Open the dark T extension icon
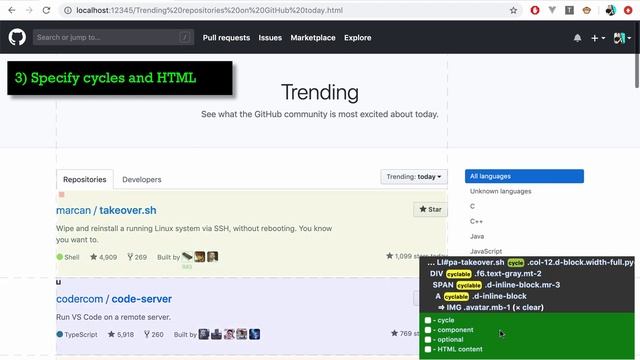640x360 pixels. (569, 10)
